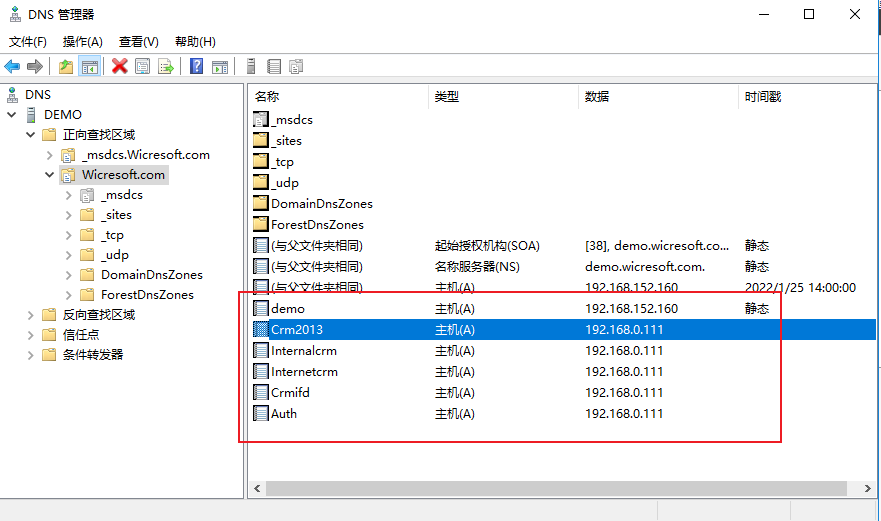Click the DNS Manager title bar icon
881x521 pixels.
coord(15,14)
